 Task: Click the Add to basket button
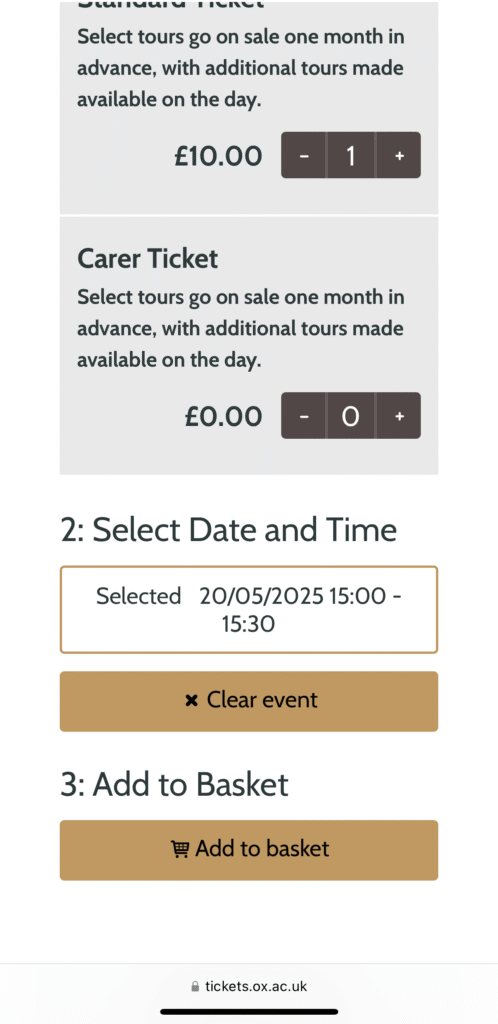249,850
